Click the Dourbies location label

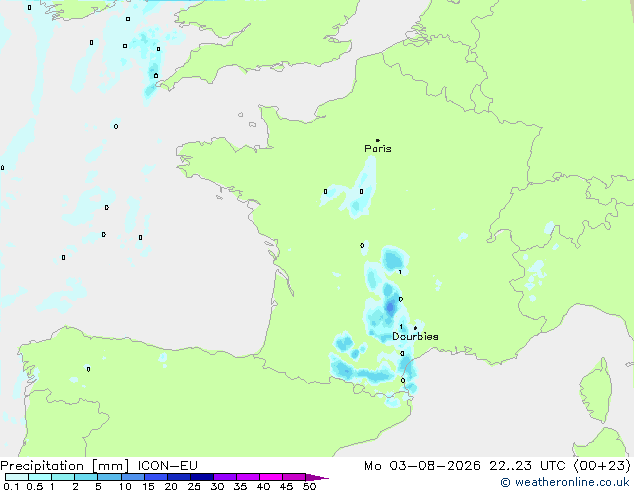(415, 336)
